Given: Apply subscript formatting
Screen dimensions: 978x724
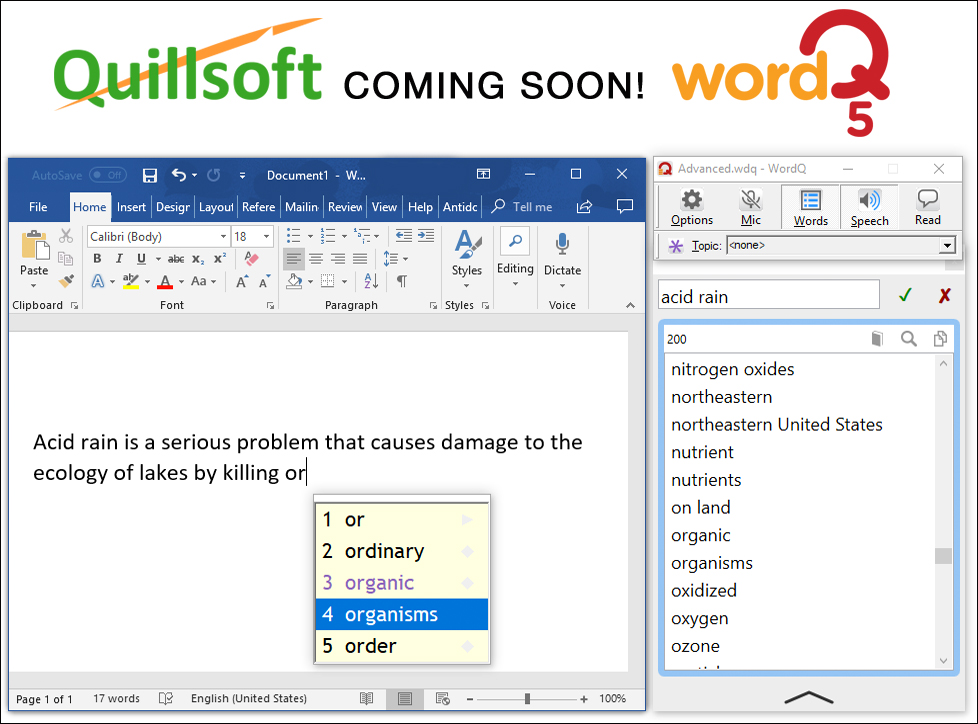Looking at the screenshot, I should (198, 259).
